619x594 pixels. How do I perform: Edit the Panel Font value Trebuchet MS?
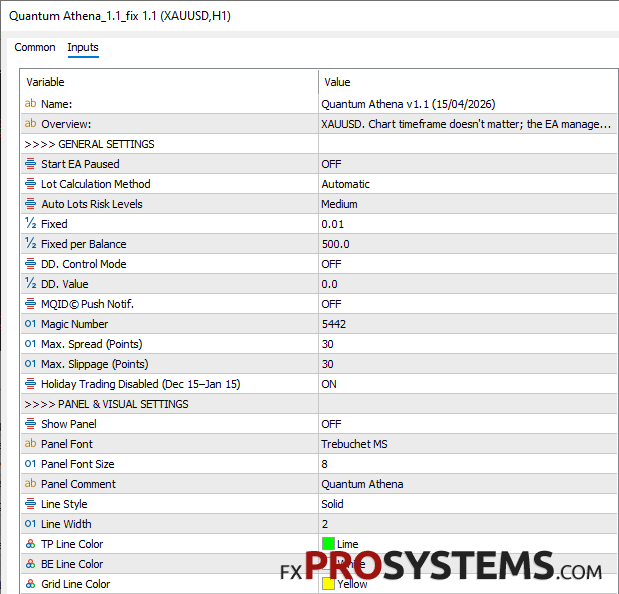(468, 444)
